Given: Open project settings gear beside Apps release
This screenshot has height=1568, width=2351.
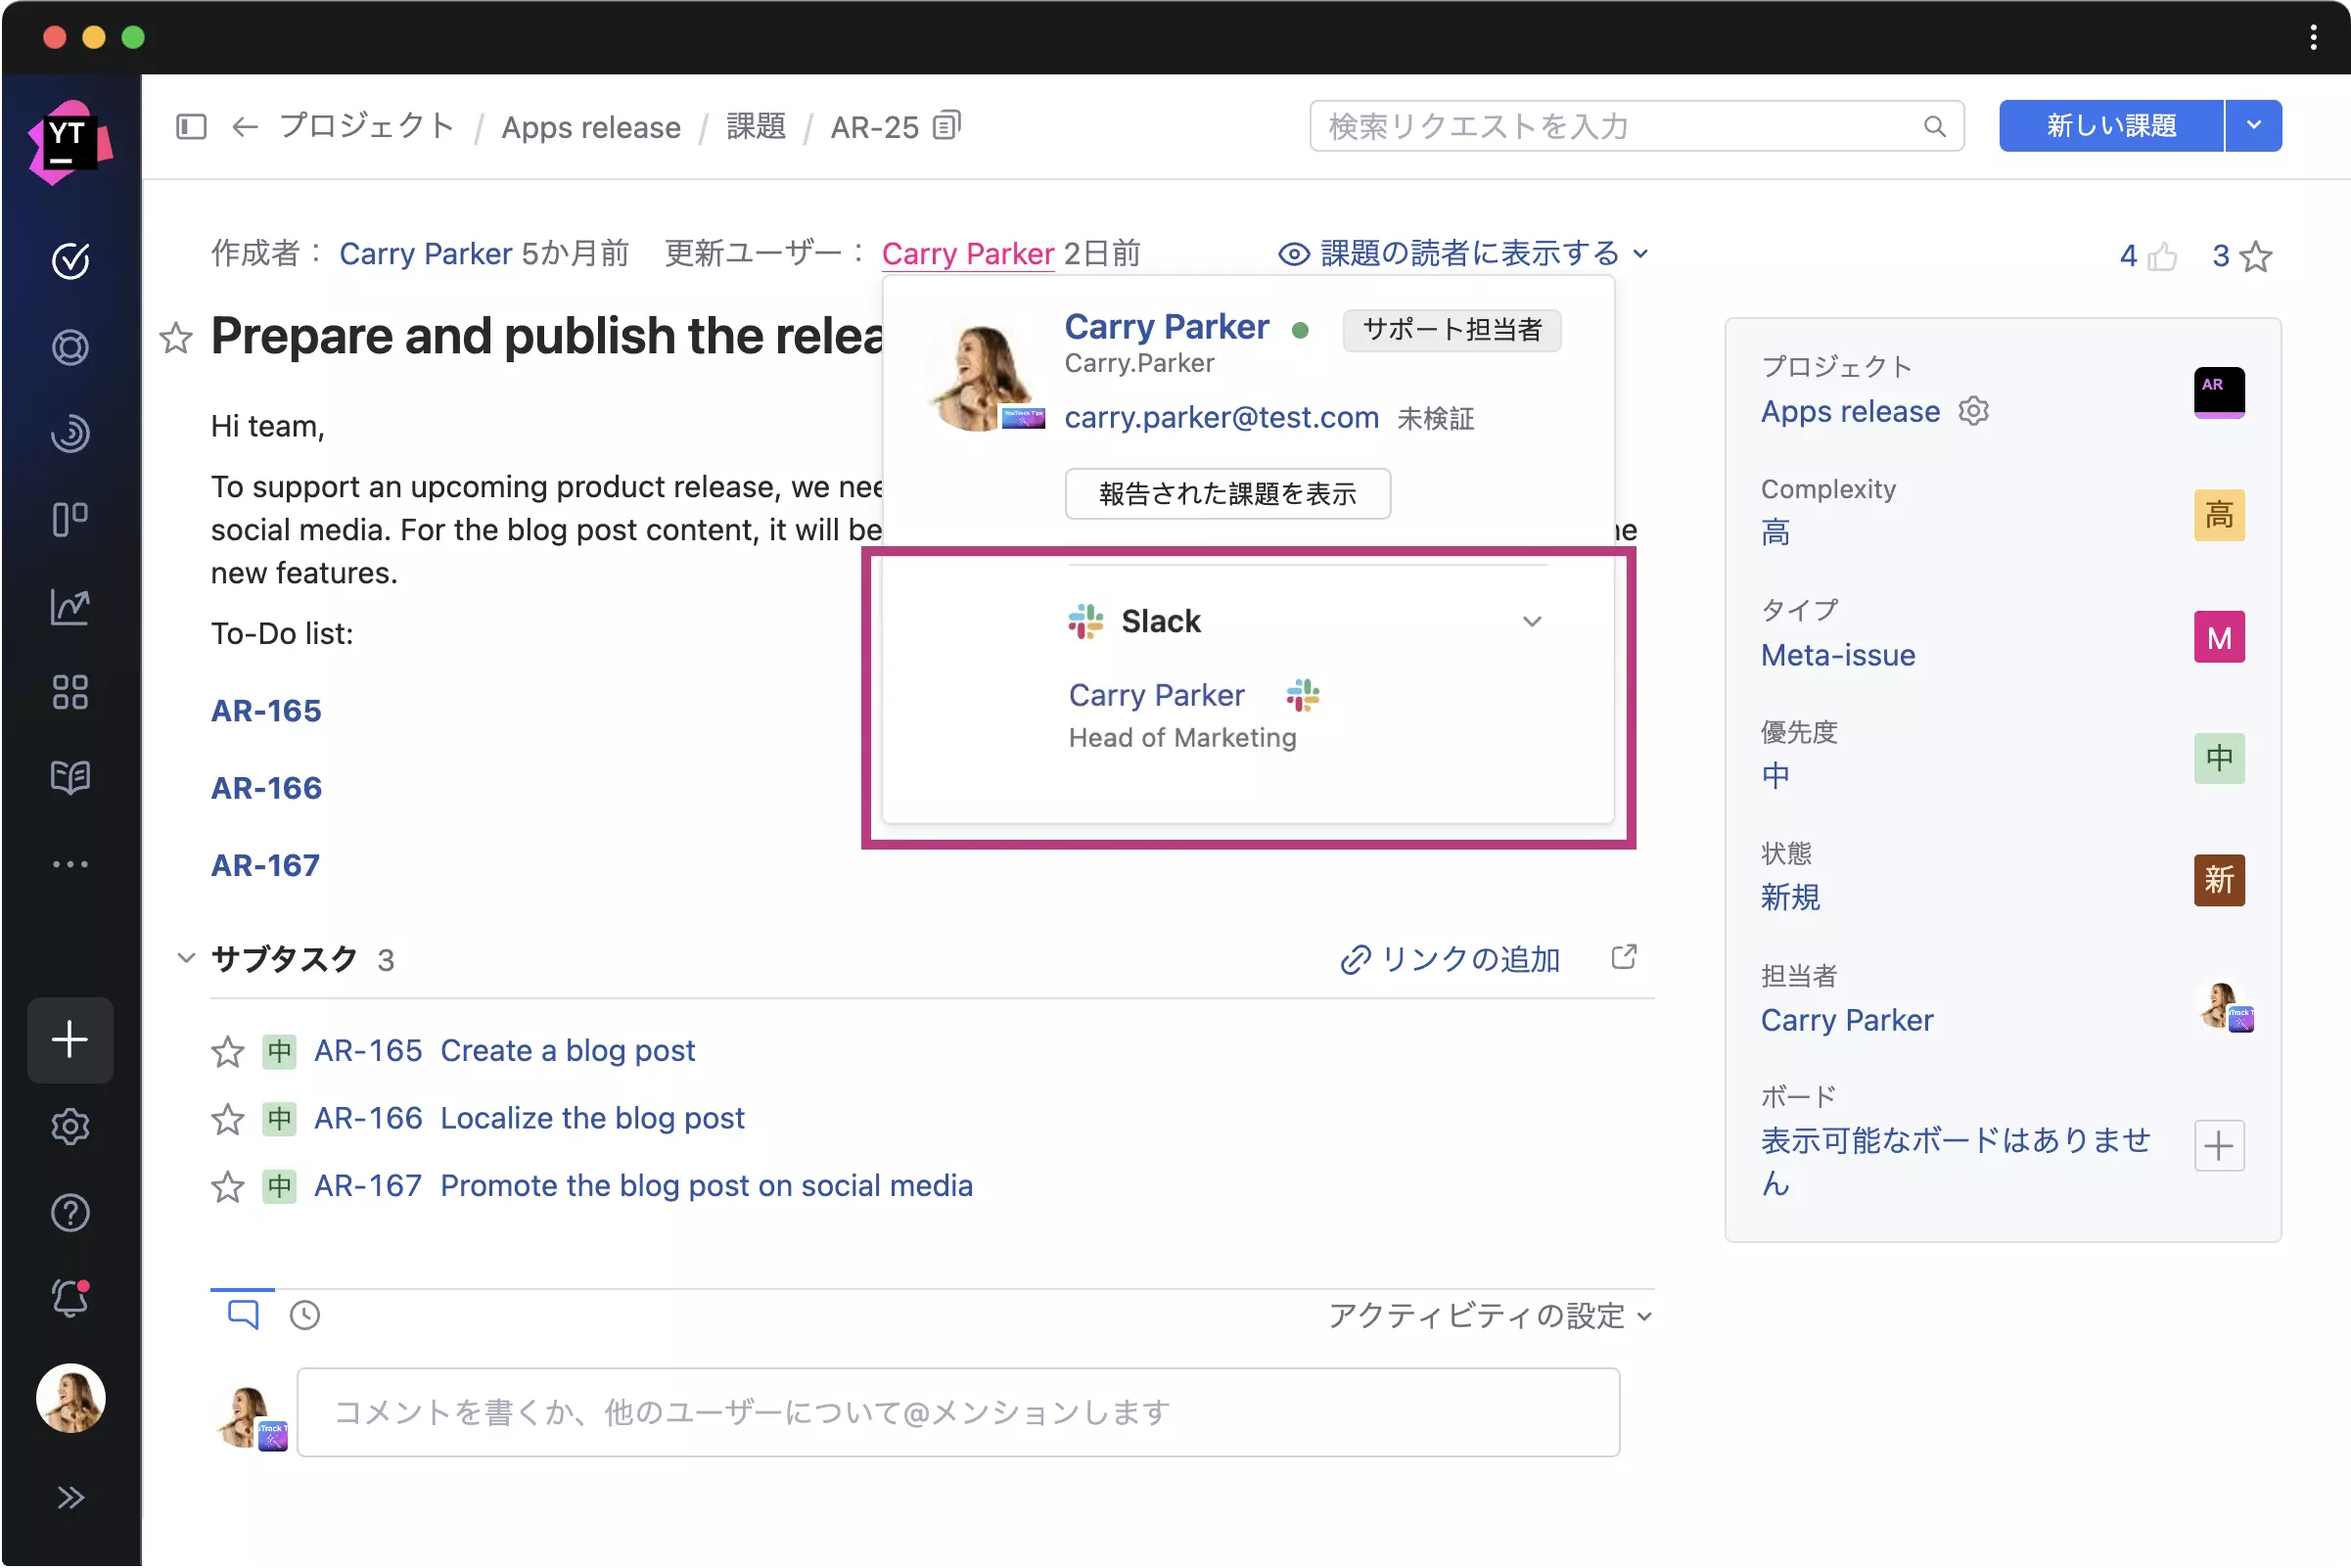Looking at the screenshot, I should coord(1973,411).
